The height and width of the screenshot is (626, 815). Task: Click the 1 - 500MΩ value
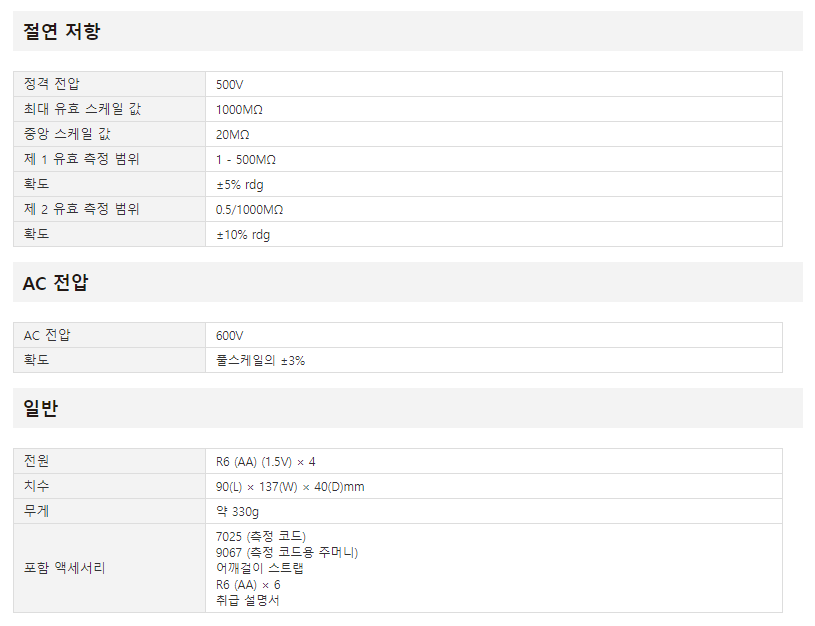(x=246, y=160)
